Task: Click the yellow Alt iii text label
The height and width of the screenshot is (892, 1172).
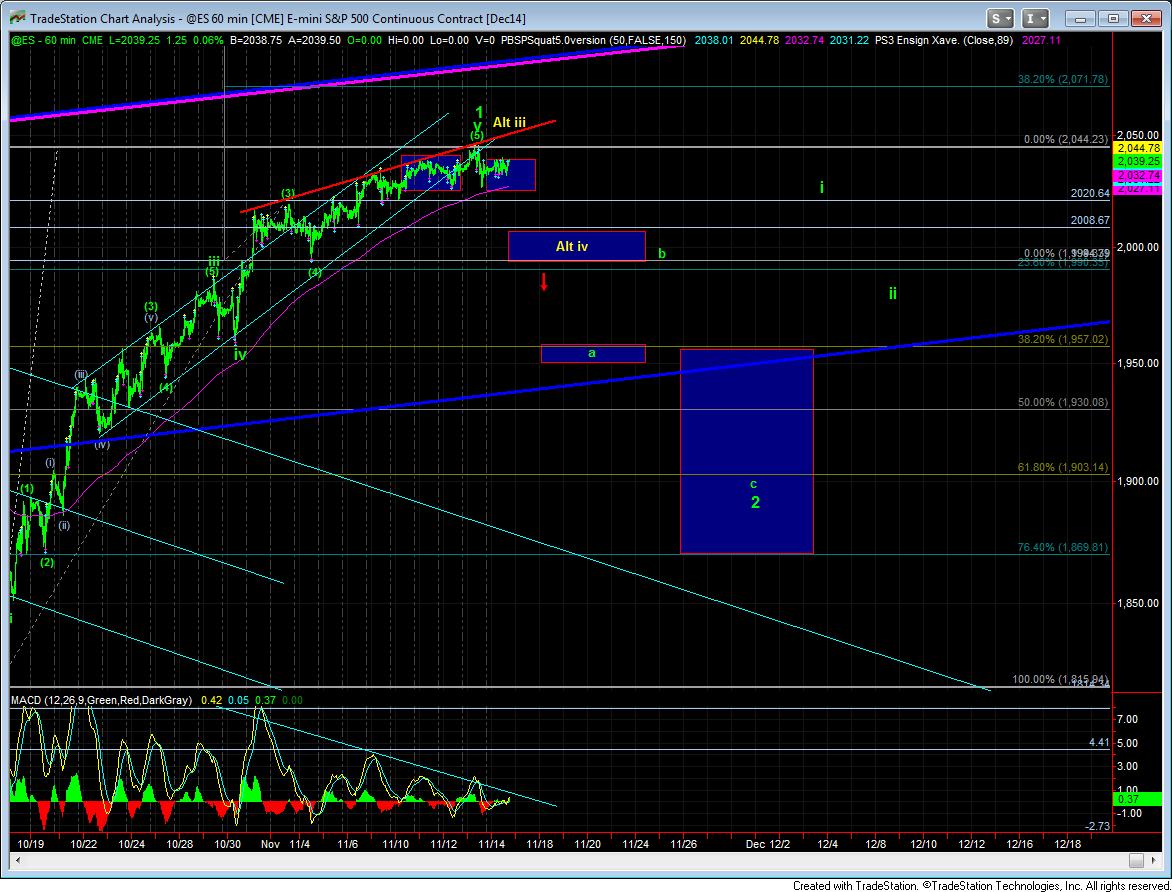Action: coord(509,122)
